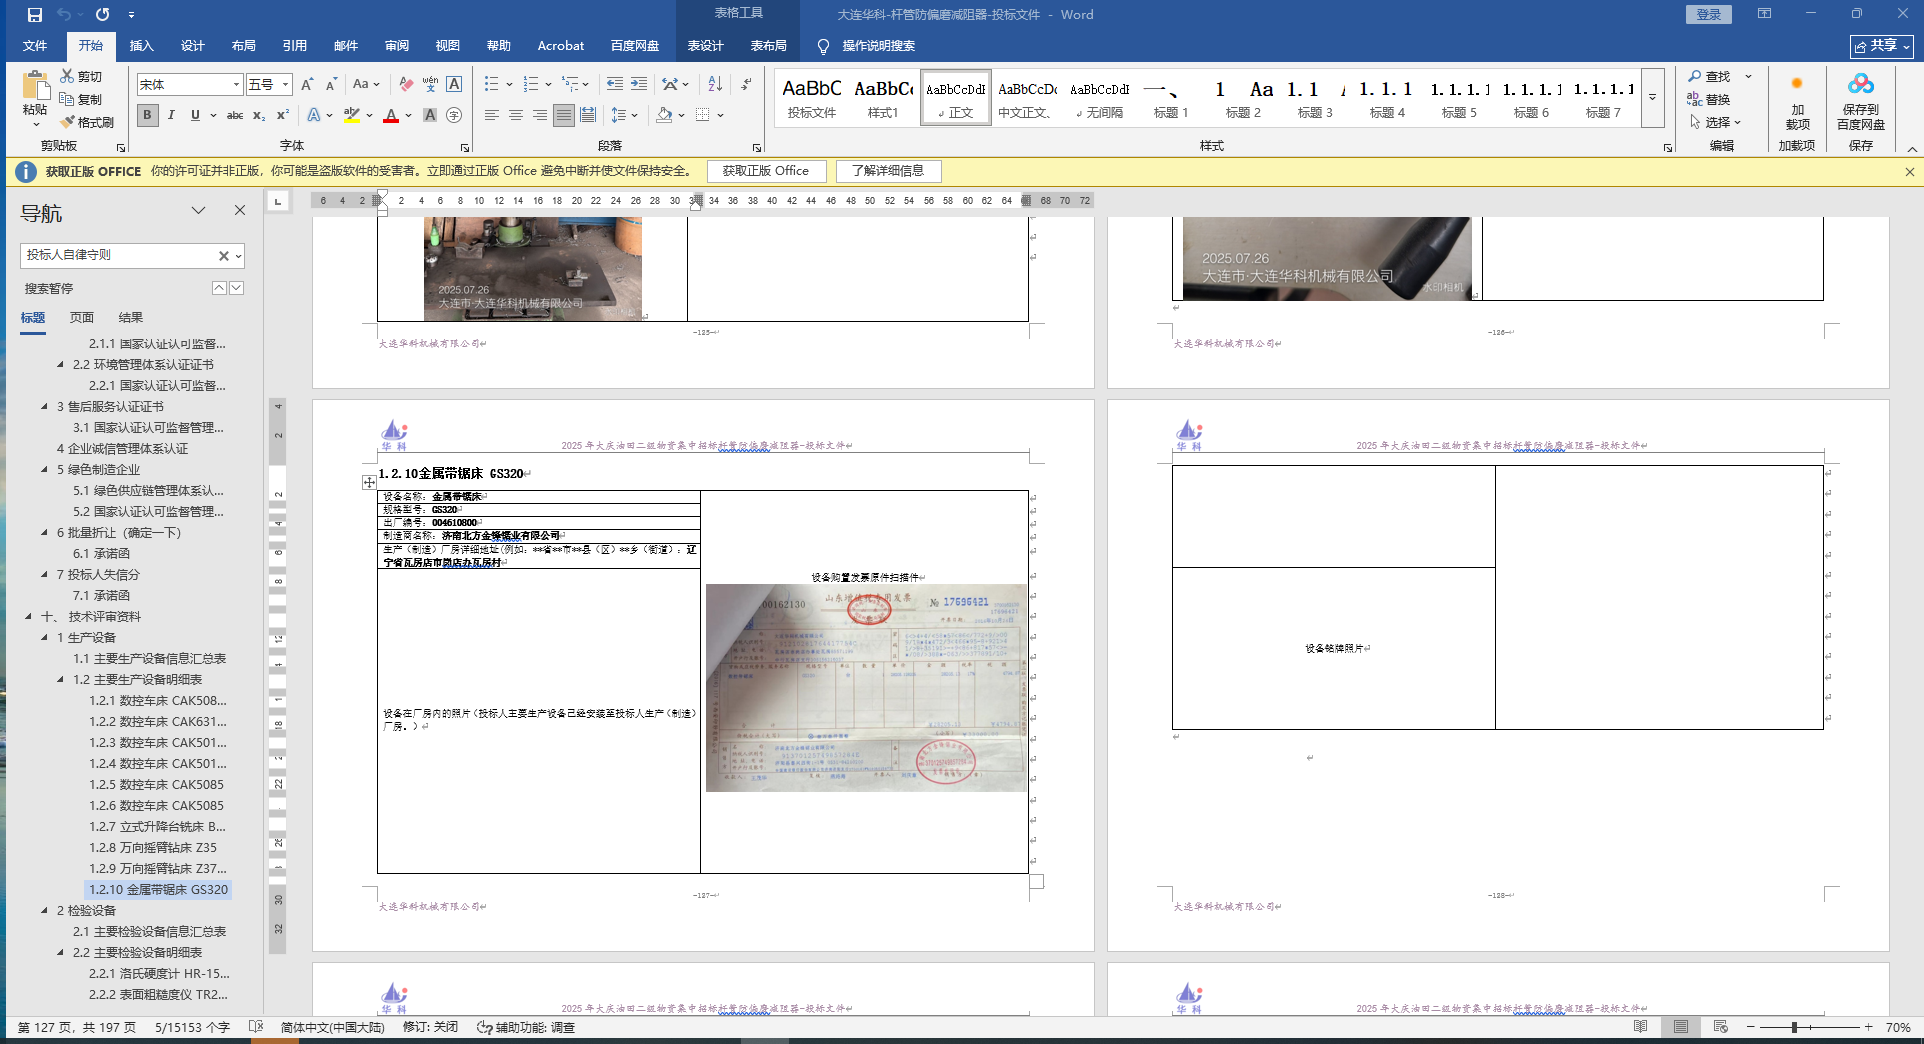This screenshot has width=1924, height=1044.
Task: Click the bullet list icon
Action: 491,84
